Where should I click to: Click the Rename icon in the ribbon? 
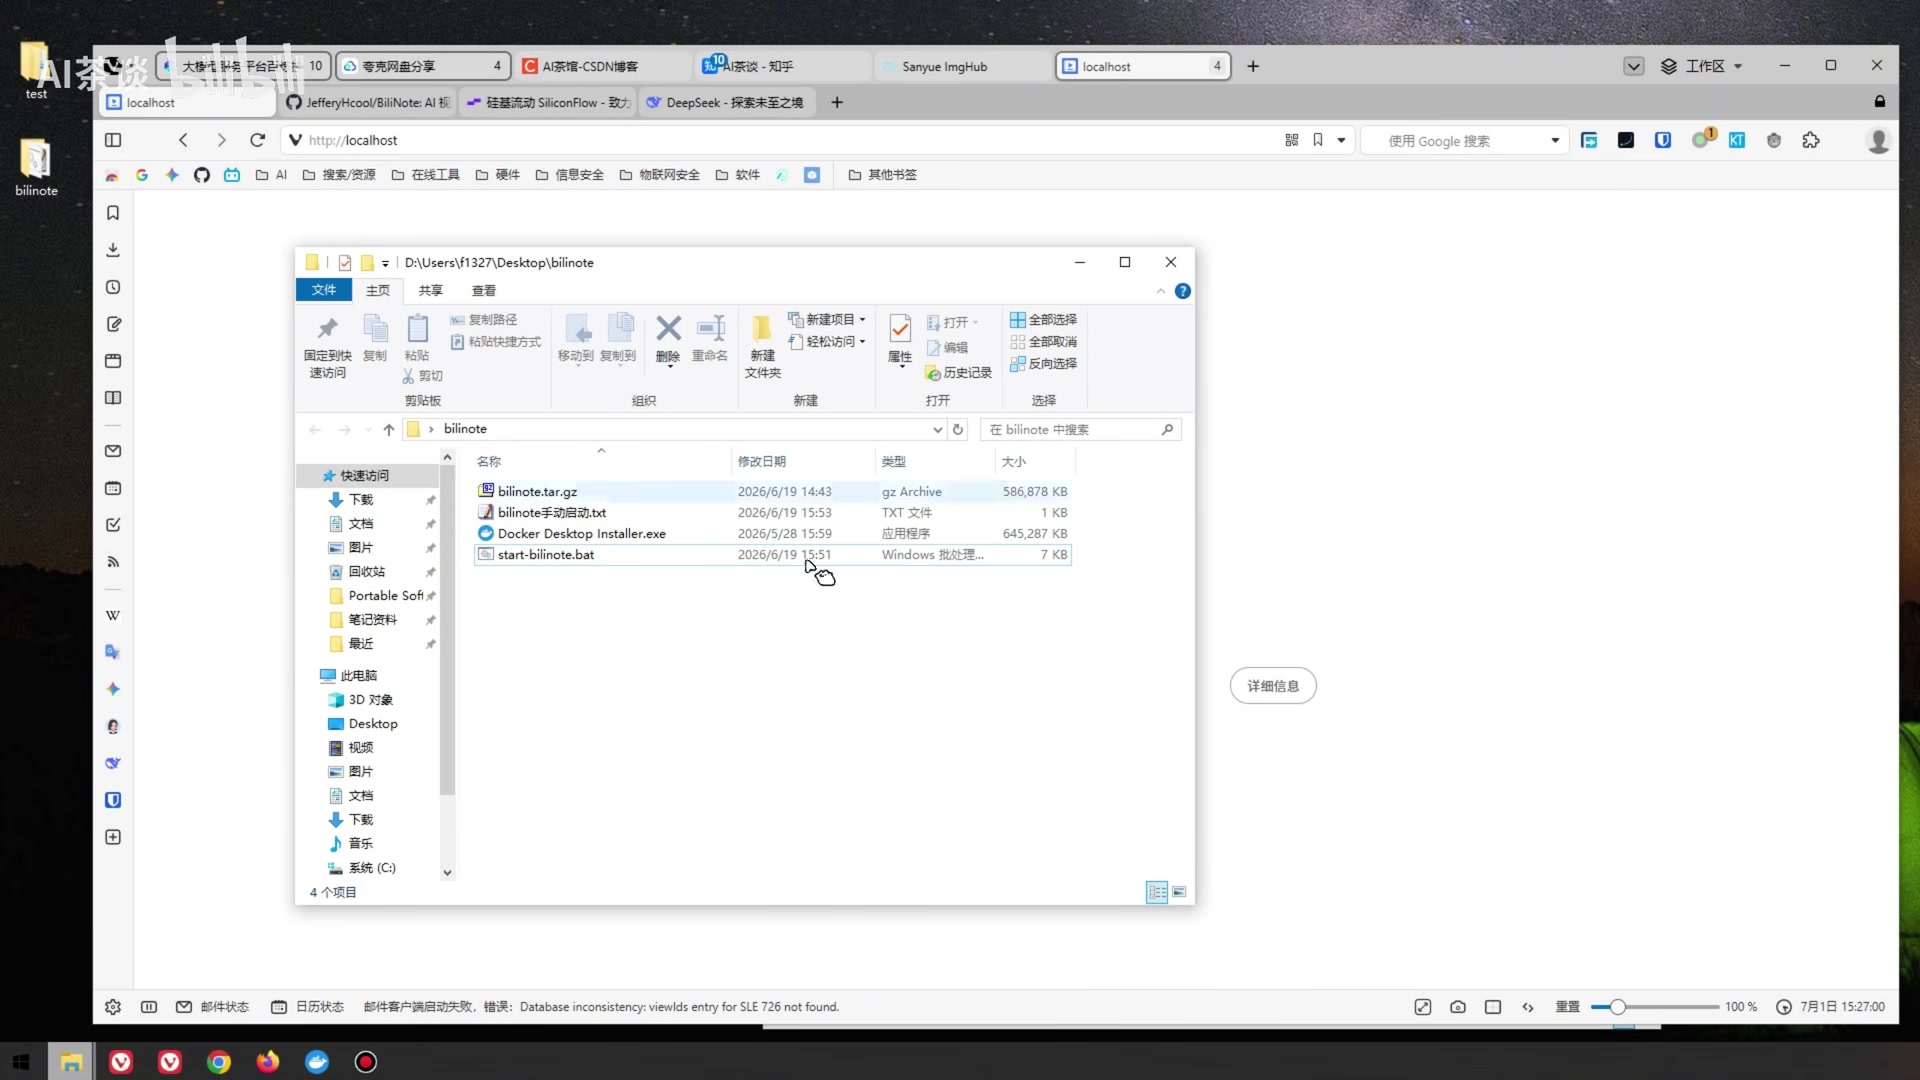click(x=710, y=338)
